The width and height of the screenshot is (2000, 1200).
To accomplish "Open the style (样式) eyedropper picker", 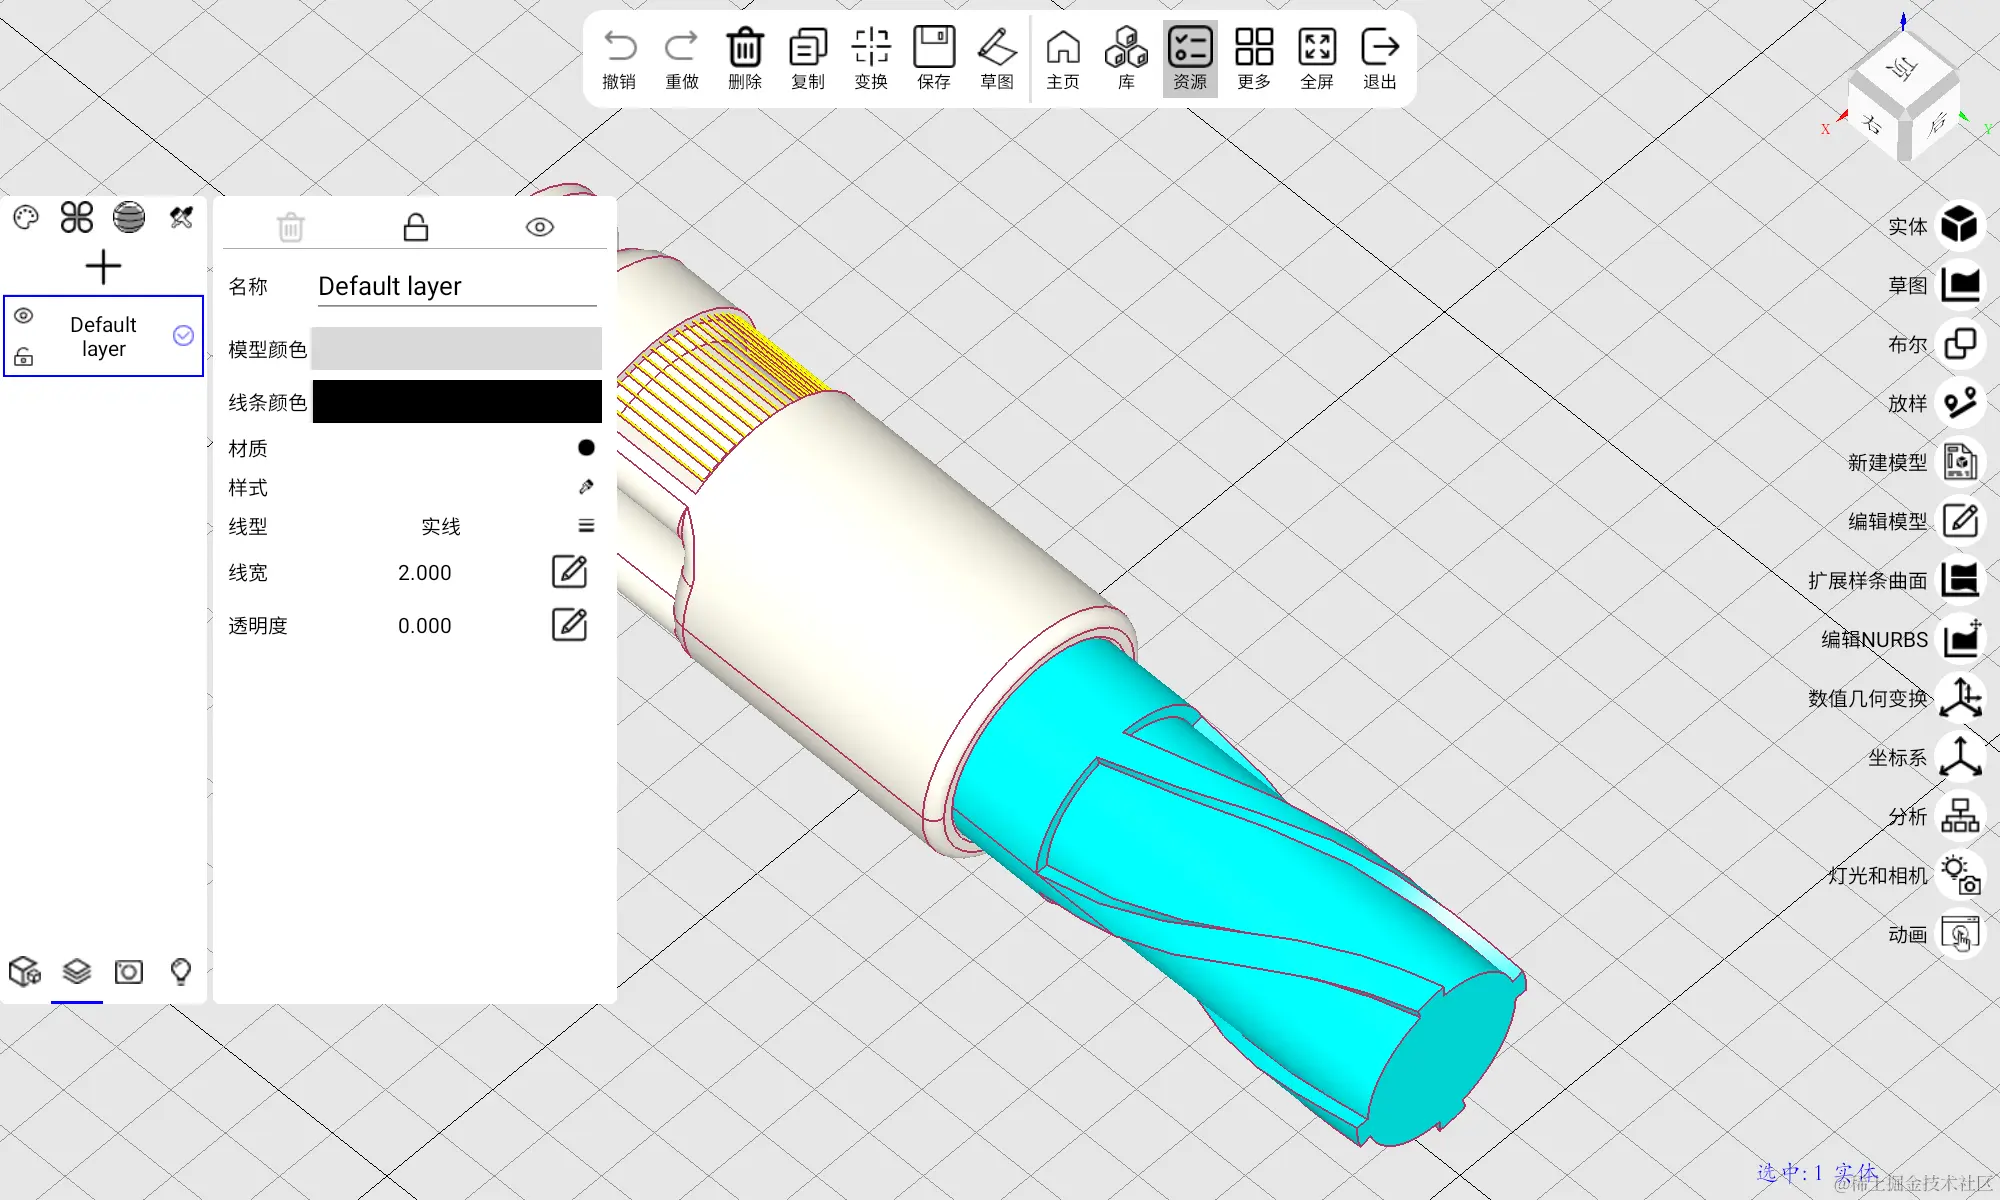I will (586, 487).
